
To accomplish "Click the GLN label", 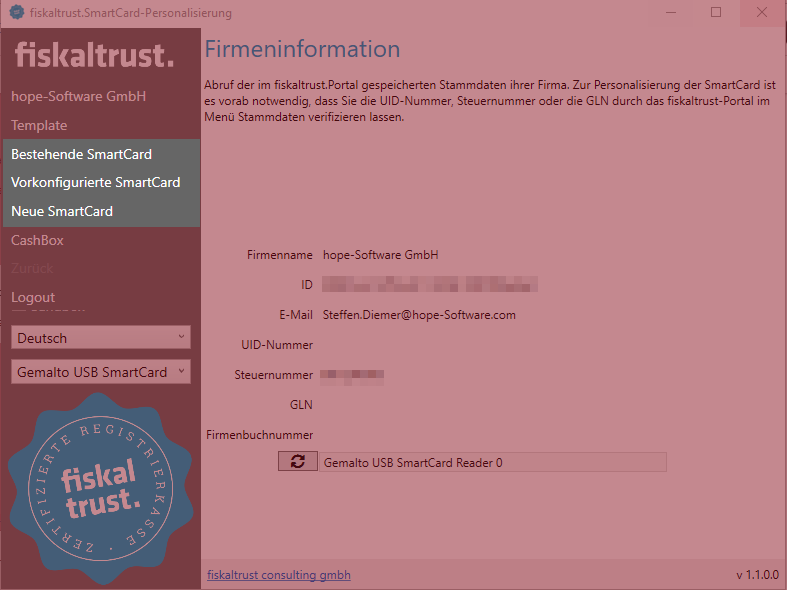I will tap(301, 405).
